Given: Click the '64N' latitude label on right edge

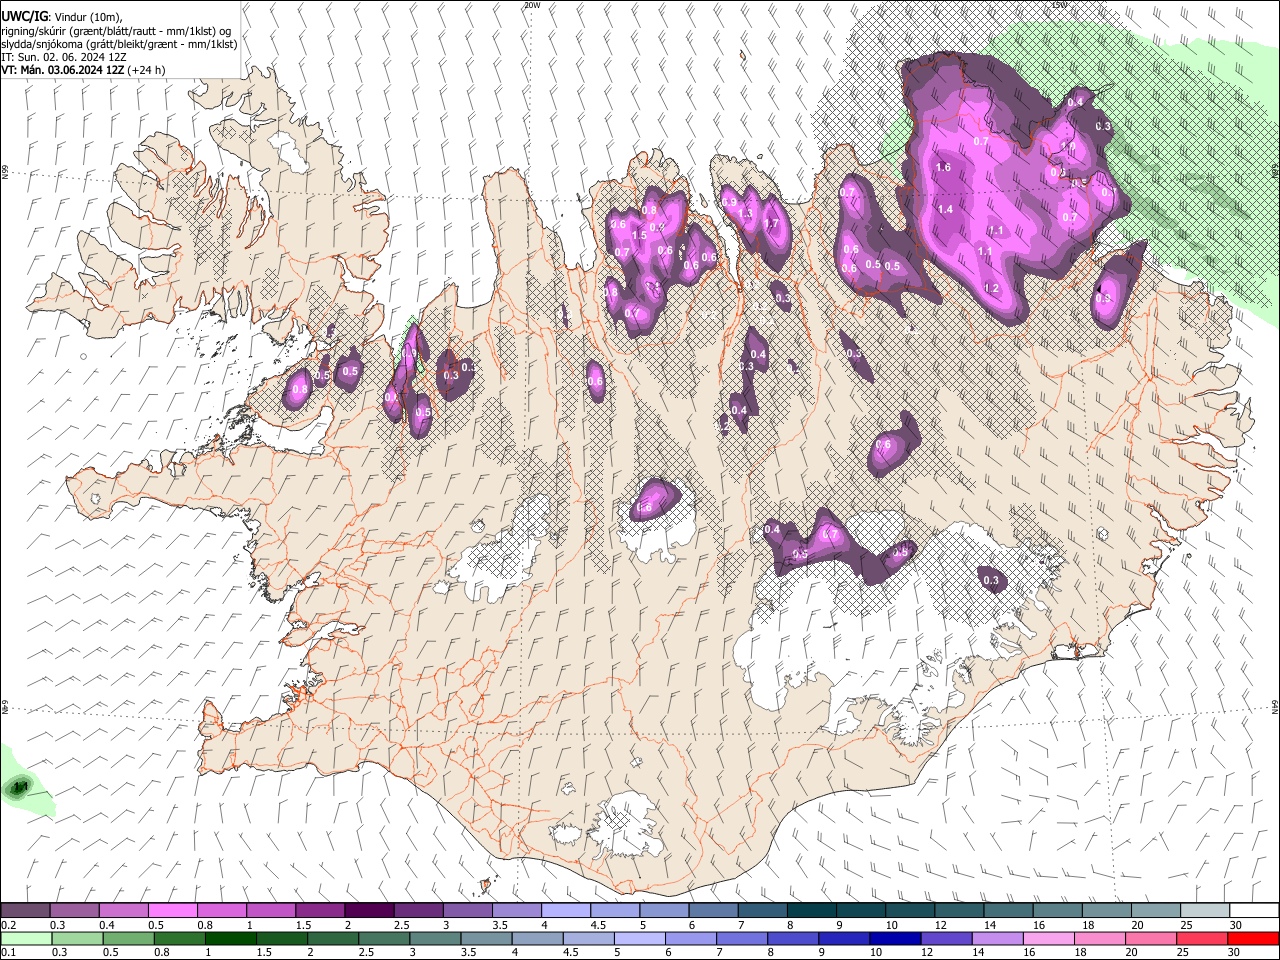Looking at the screenshot, I should pos(1275,706).
